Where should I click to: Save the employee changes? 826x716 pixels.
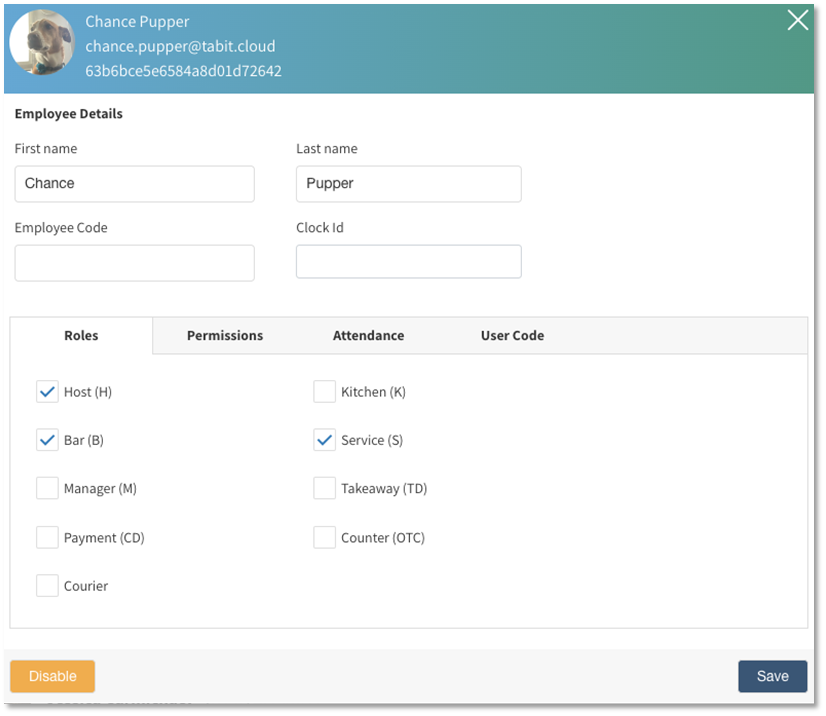[x=772, y=676]
